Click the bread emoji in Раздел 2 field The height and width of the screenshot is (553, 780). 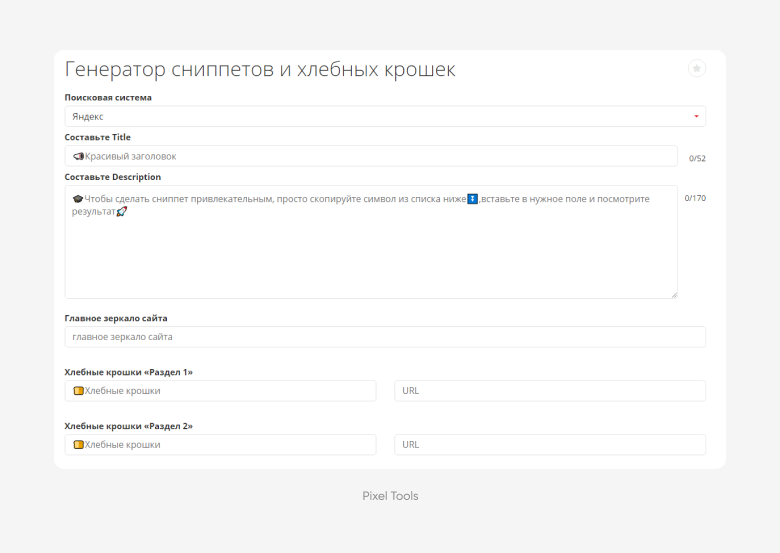(x=78, y=445)
